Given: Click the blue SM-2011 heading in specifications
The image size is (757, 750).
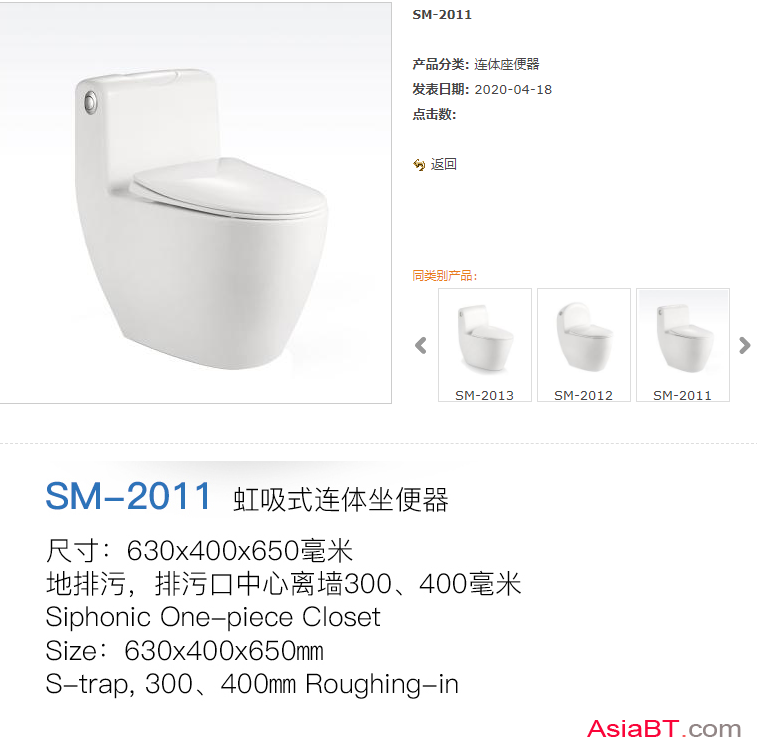Looking at the screenshot, I should click(128, 496).
